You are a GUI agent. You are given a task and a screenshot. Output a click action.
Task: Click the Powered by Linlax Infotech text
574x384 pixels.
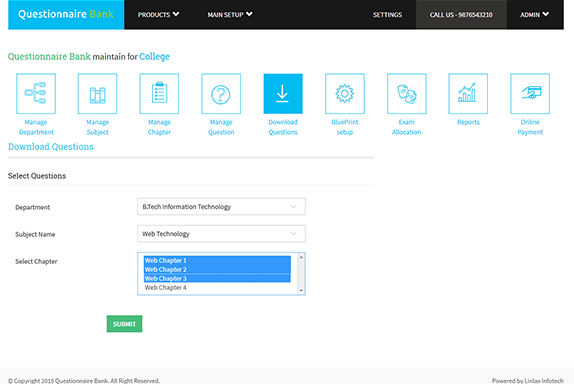tap(528, 381)
